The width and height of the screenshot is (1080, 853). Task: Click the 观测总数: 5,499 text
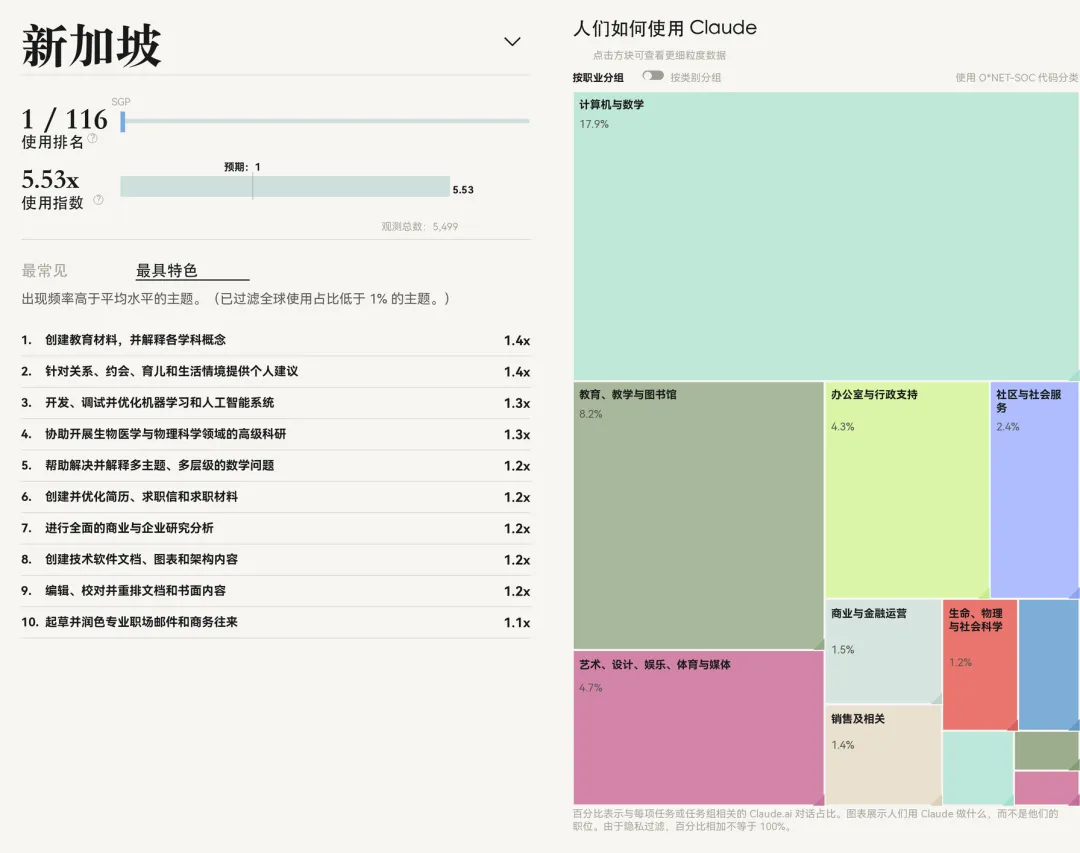coord(419,227)
